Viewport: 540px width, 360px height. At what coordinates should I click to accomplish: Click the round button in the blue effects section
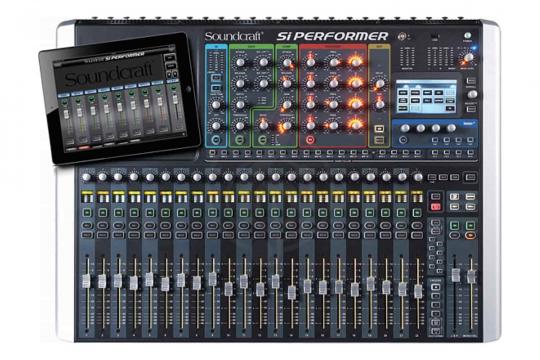point(404,140)
